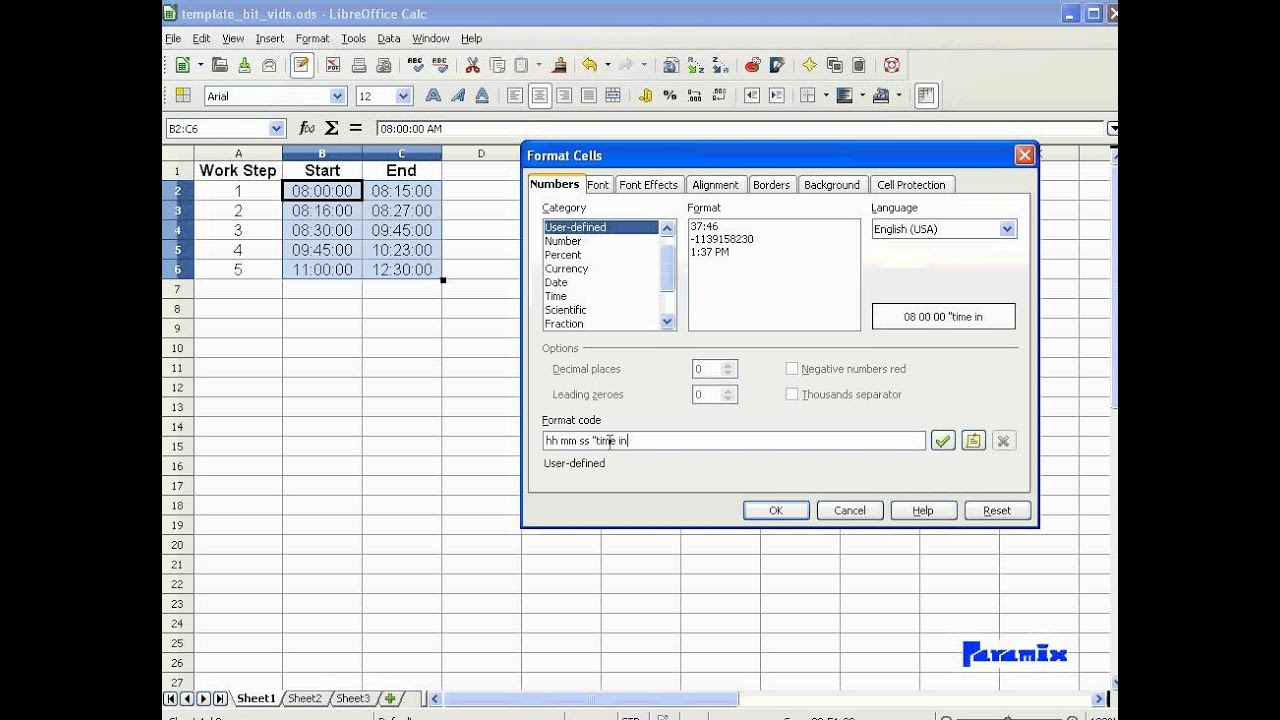The height and width of the screenshot is (720, 1280).
Task: Align cell contents left
Action: pyautogui.click(x=515, y=95)
